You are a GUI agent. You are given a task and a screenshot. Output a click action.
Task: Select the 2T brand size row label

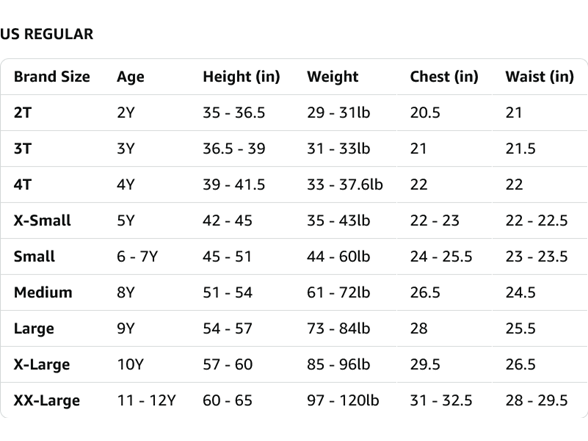coord(23,112)
